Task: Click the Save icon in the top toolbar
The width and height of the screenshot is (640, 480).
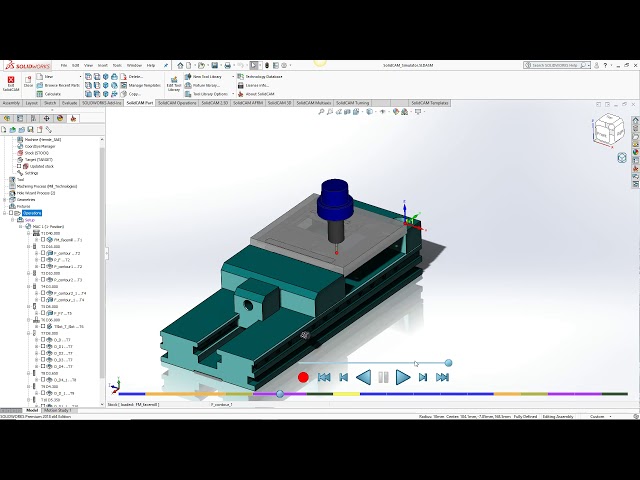Action: point(215,65)
